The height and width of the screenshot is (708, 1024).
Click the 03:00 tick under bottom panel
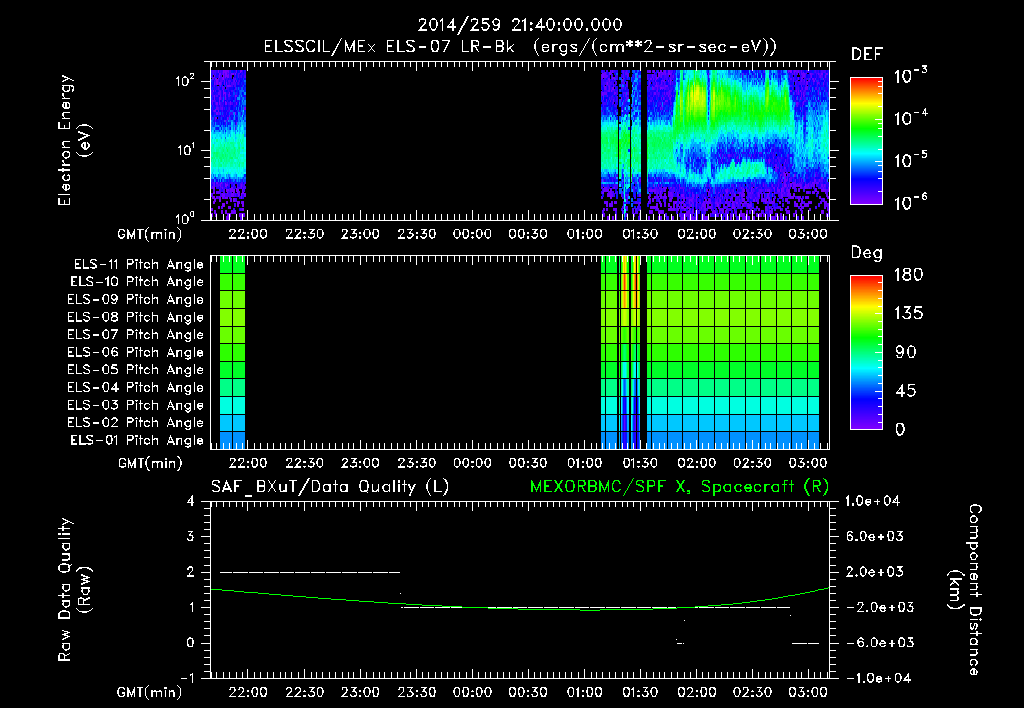point(808,692)
